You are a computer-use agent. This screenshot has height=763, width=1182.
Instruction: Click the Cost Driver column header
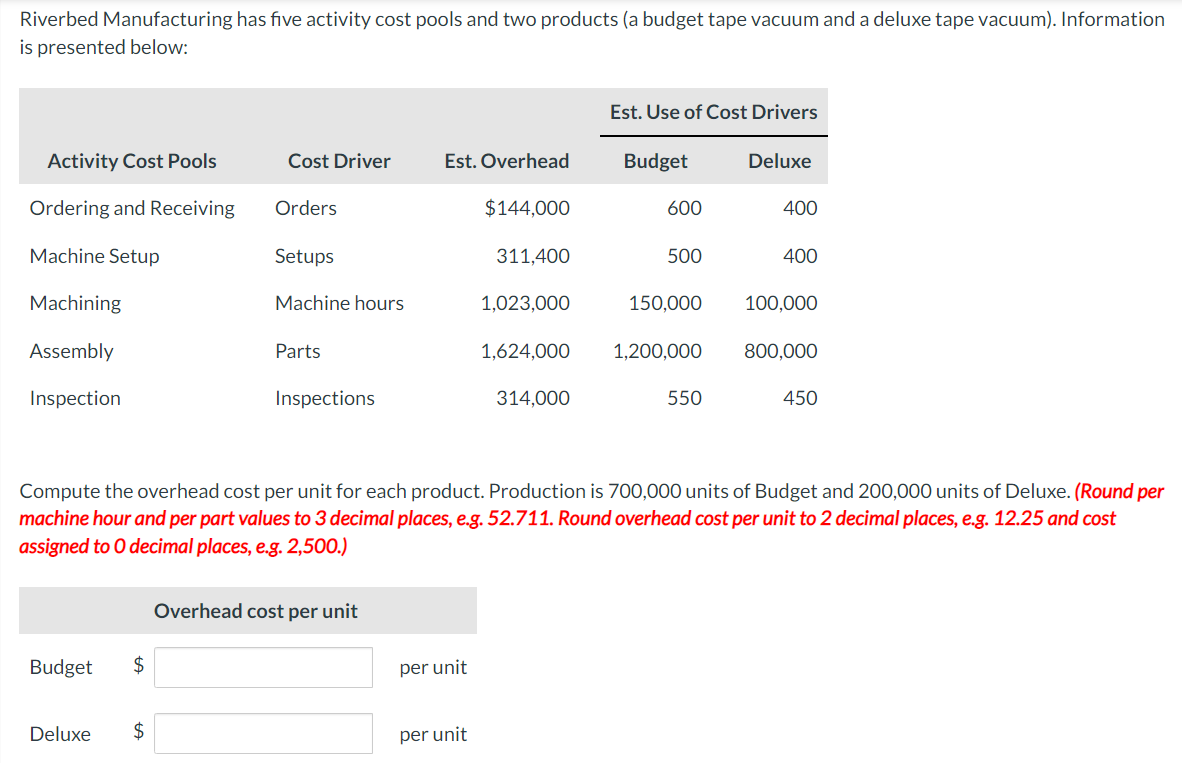click(339, 161)
